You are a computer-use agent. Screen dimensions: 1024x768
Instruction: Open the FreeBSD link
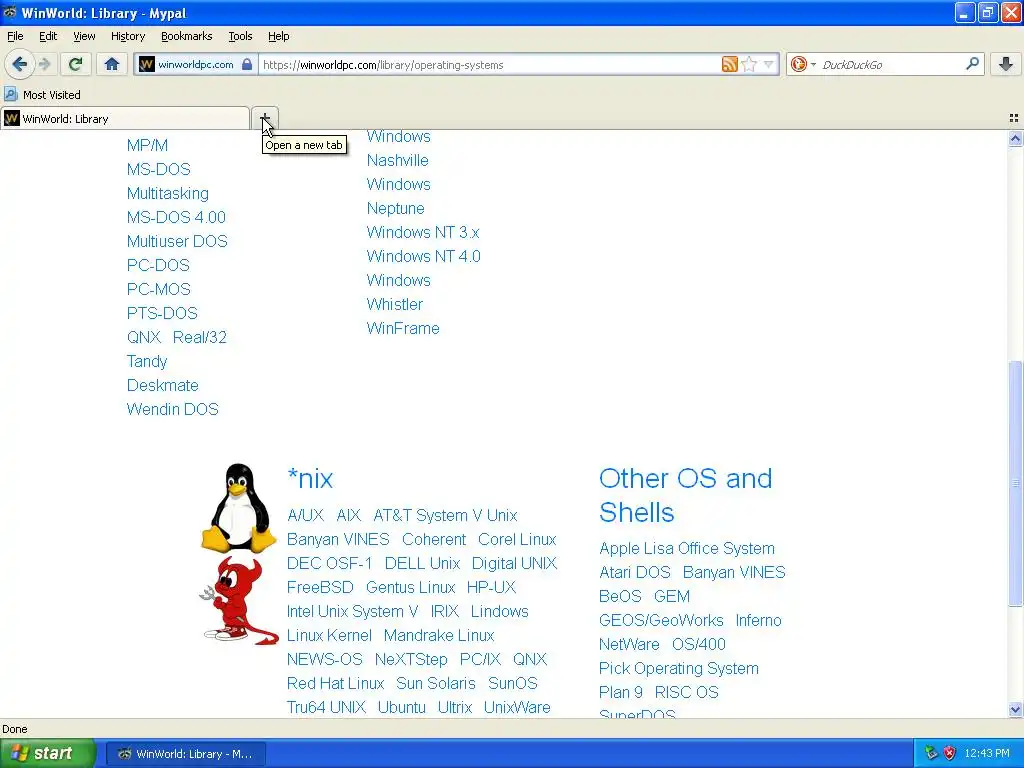(x=320, y=587)
